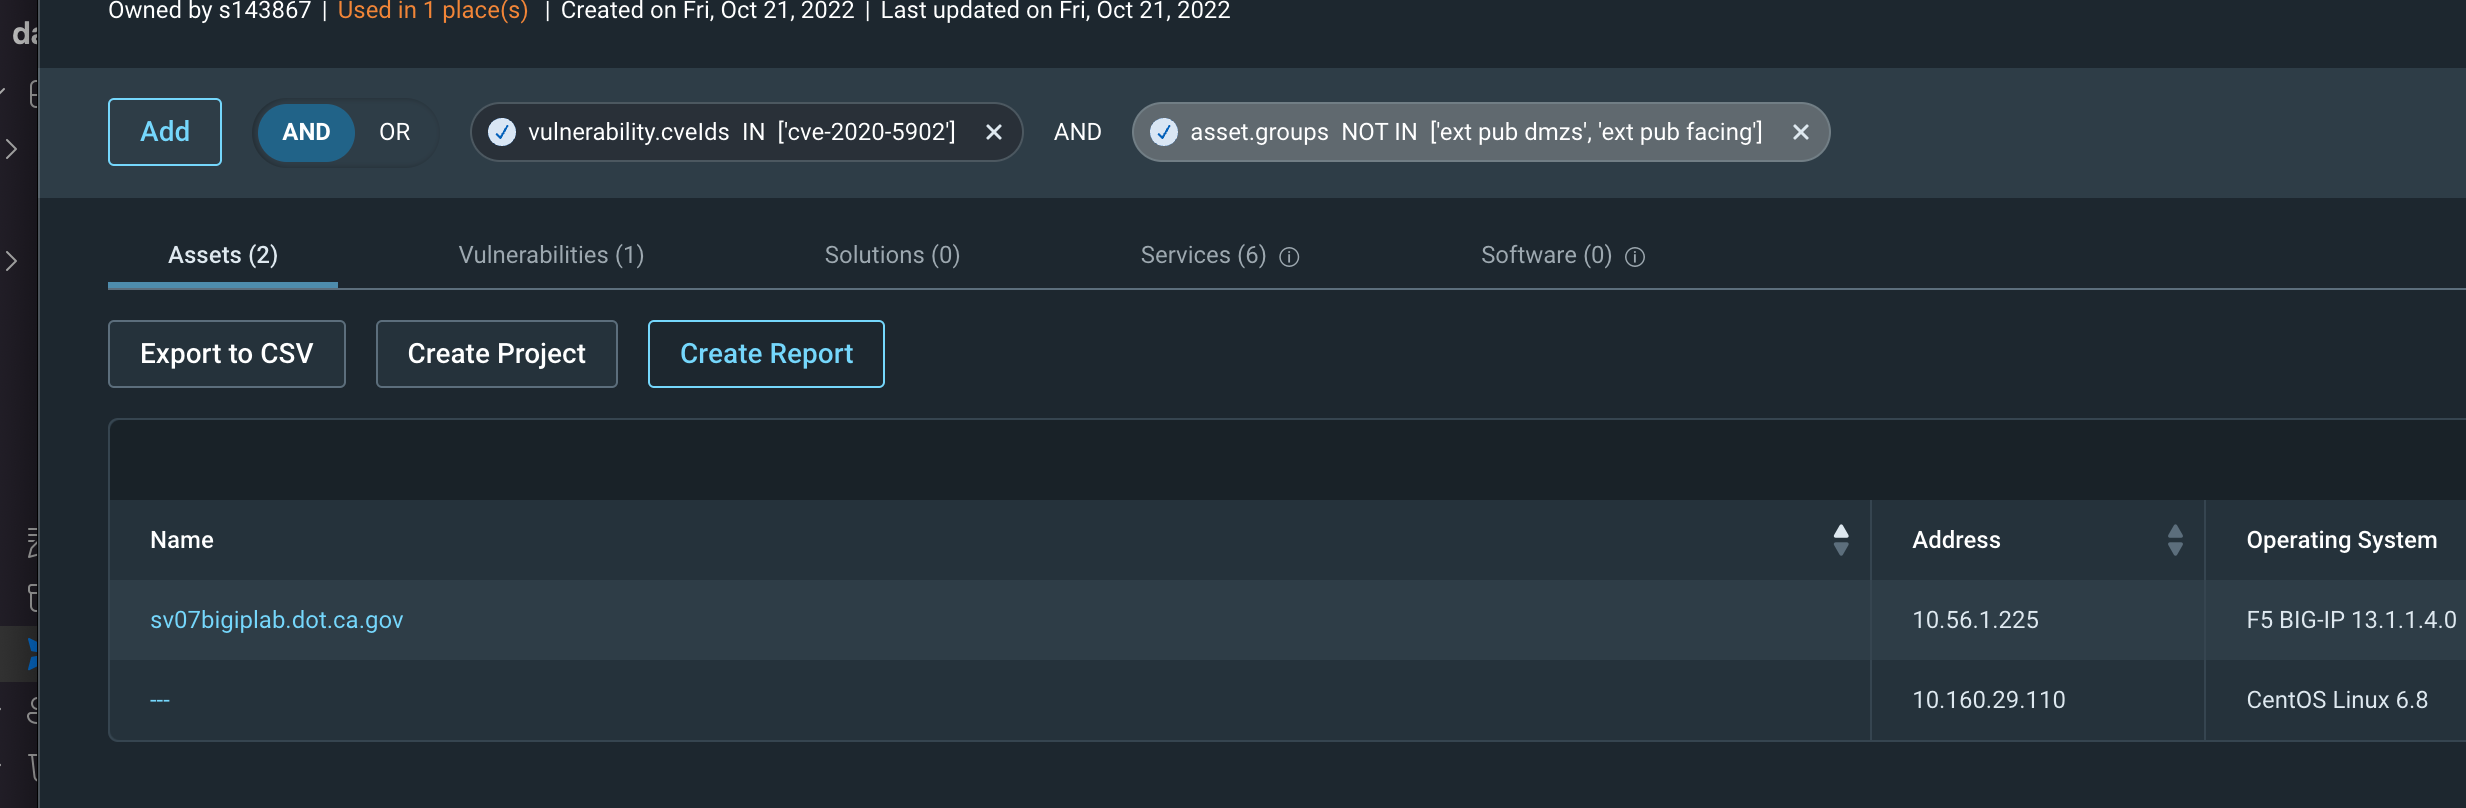Click the sort arrows on the Name column
This screenshot has height=808, width=2466.
tap(1842, 540)
